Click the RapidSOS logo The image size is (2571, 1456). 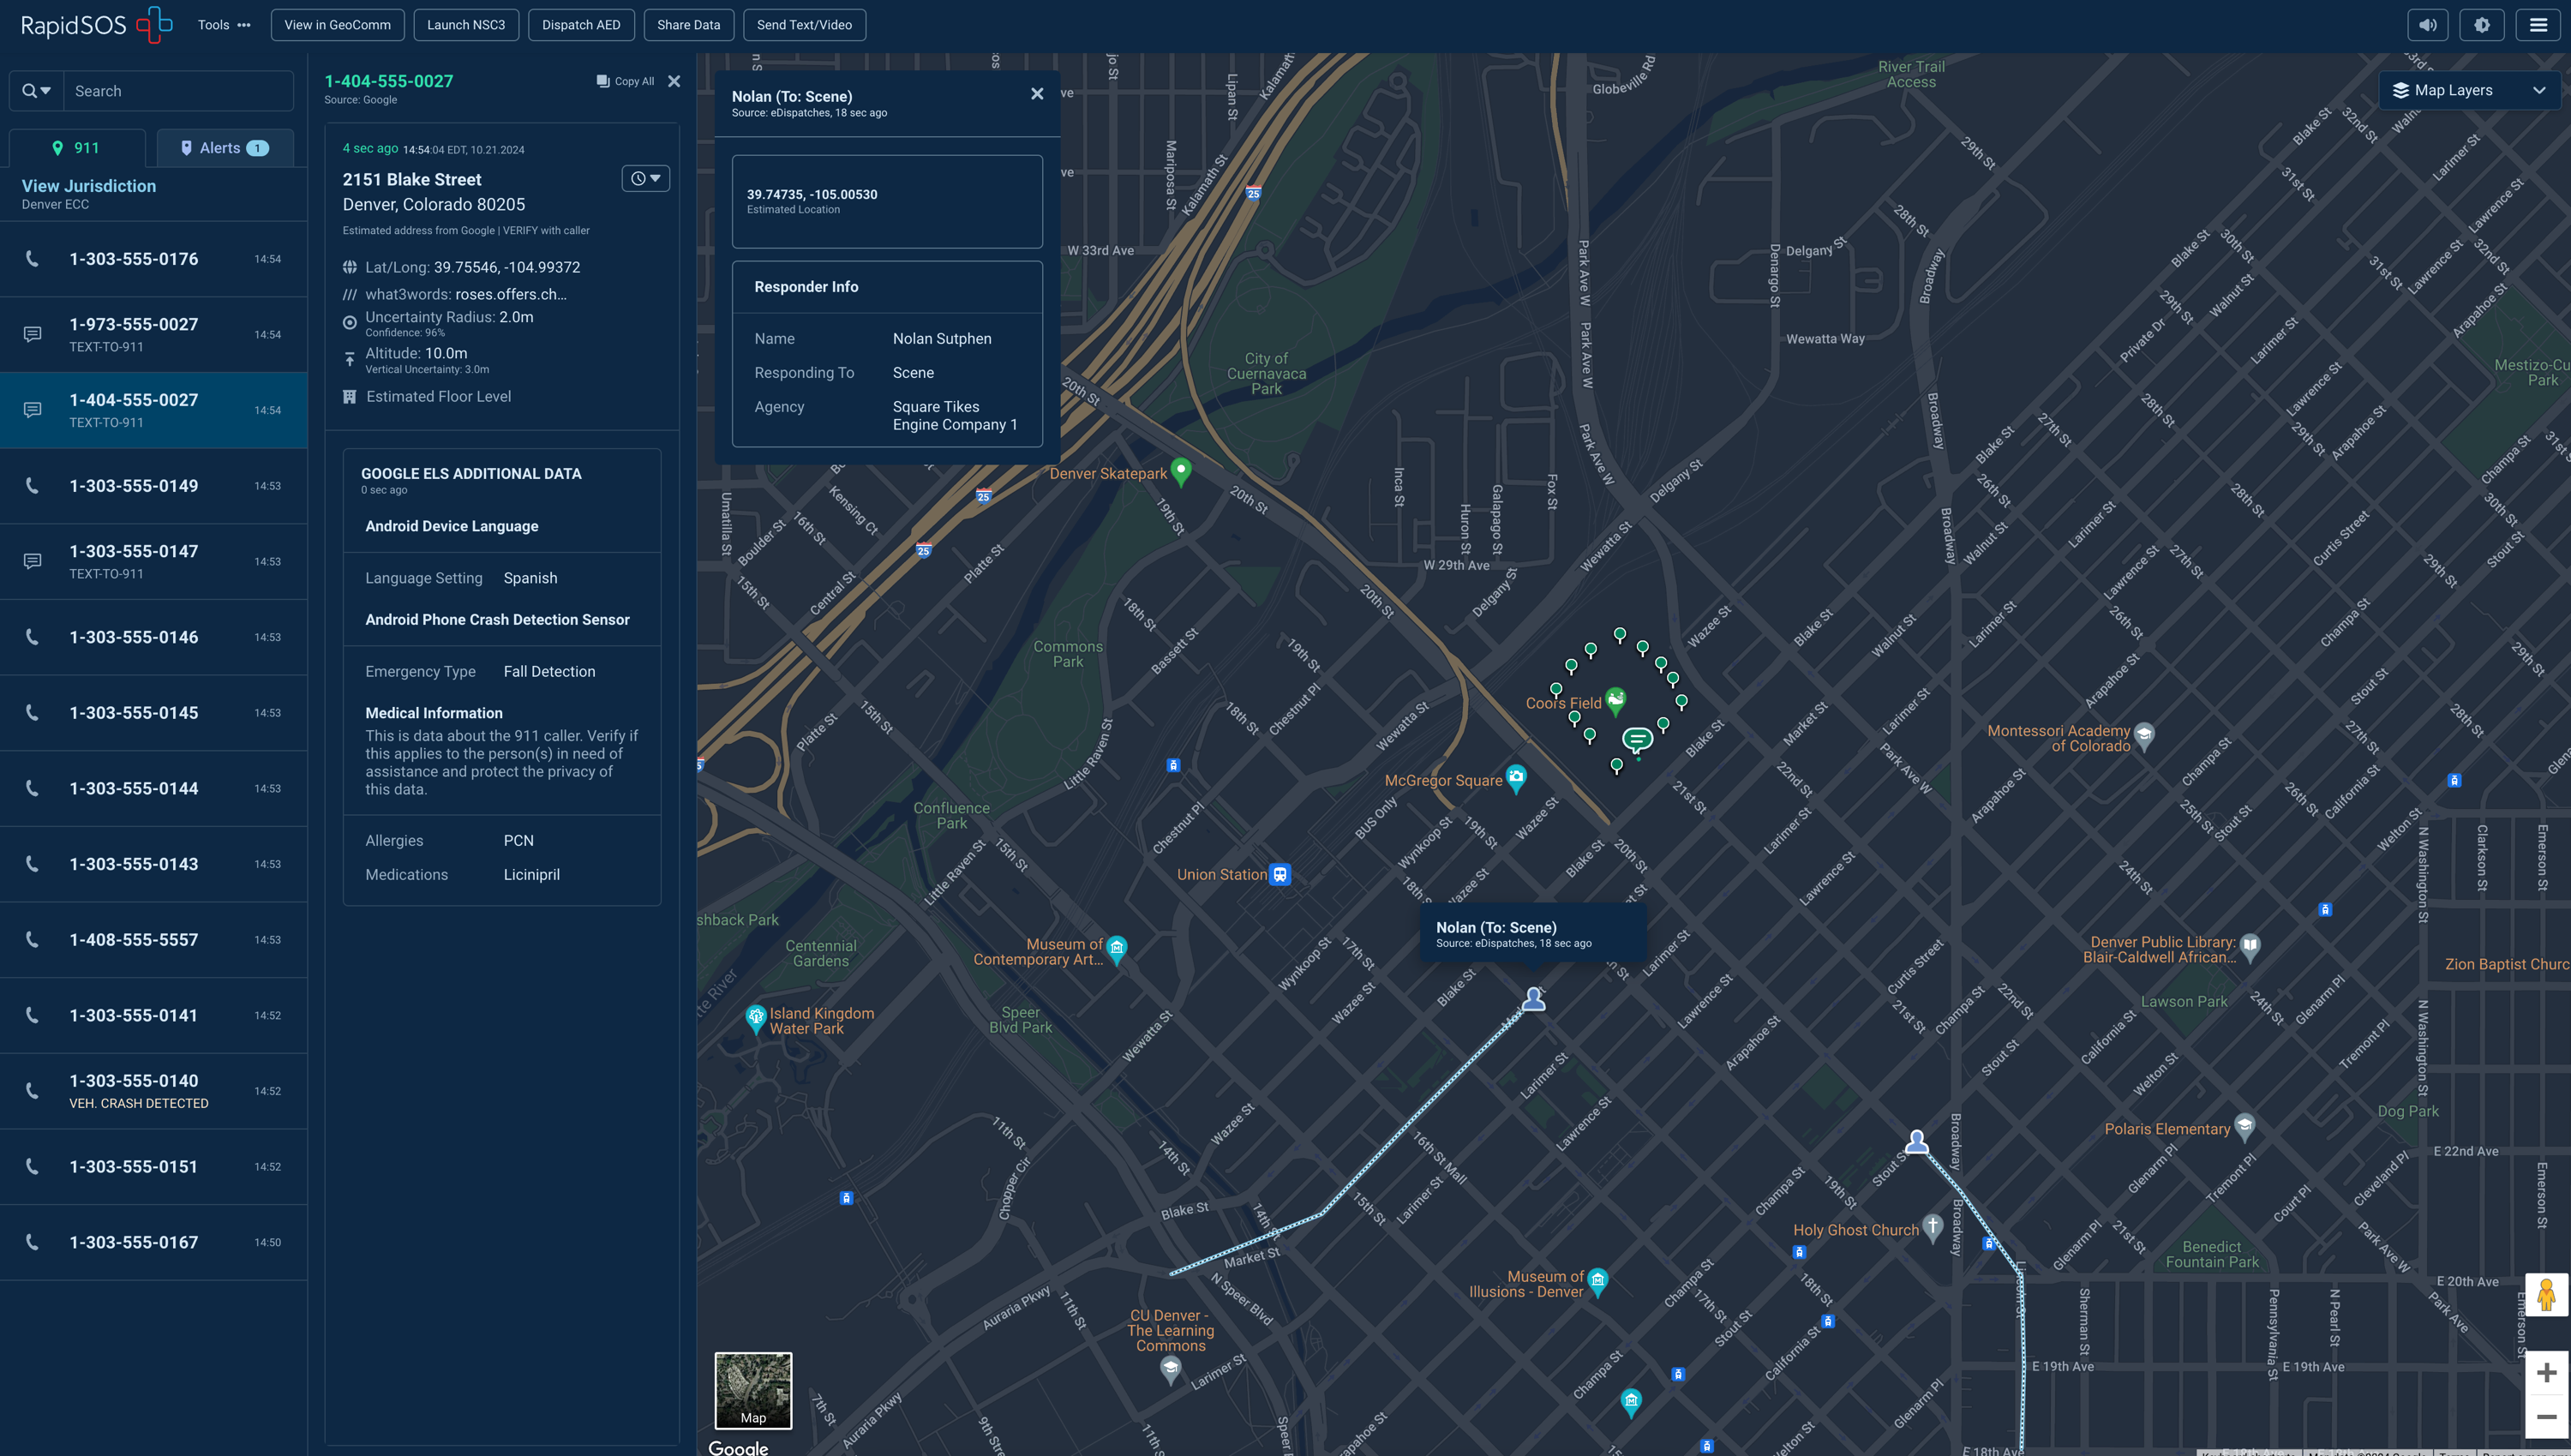click(96, 25)
